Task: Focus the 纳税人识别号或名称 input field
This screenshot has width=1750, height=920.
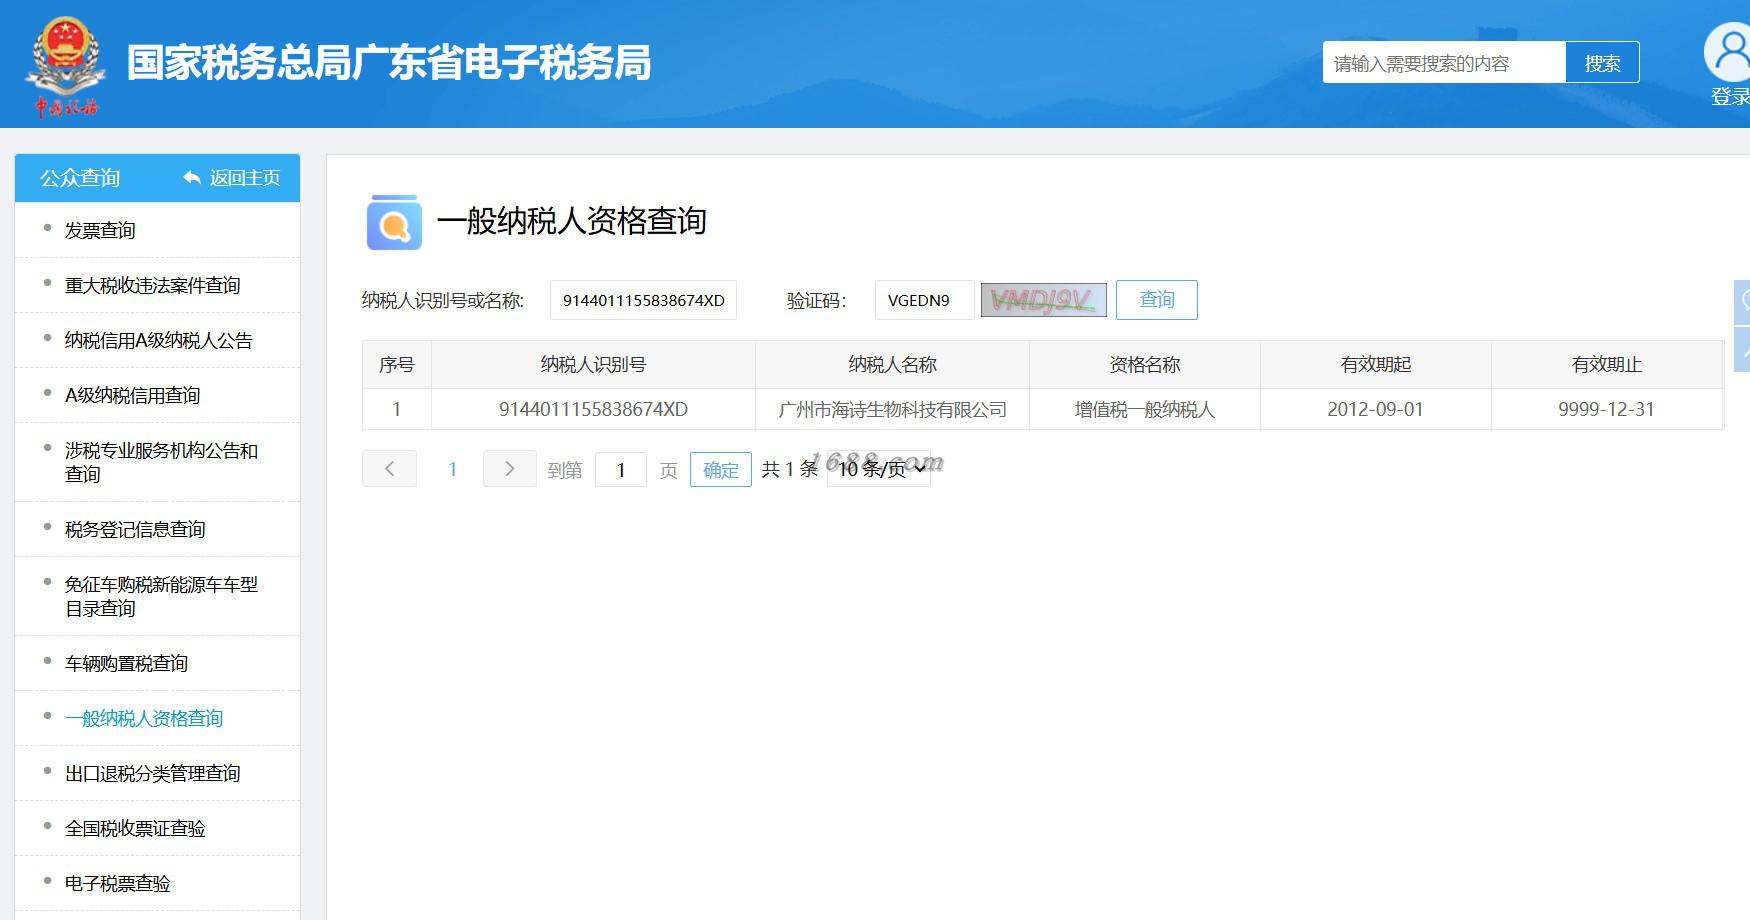Action: pyautogui.click(x=643, y=300)
